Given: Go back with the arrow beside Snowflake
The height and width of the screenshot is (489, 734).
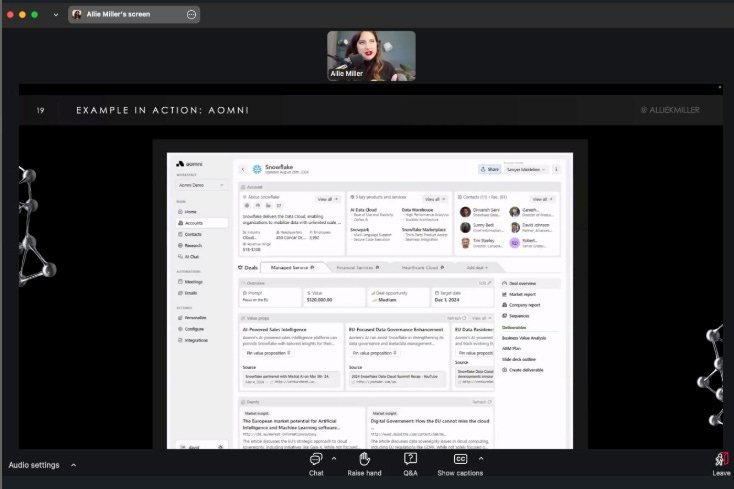Looking at the screenshot, I should (x=243, y=169).
